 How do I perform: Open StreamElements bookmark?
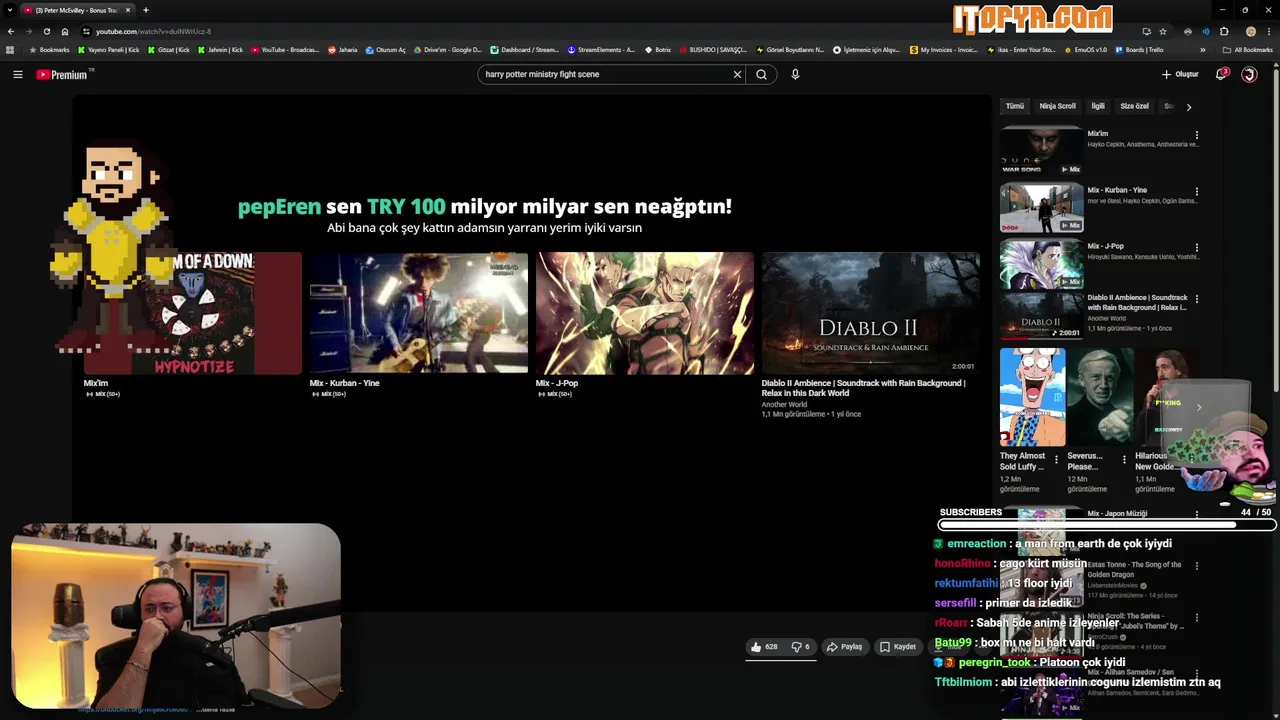tap(600, 49)
